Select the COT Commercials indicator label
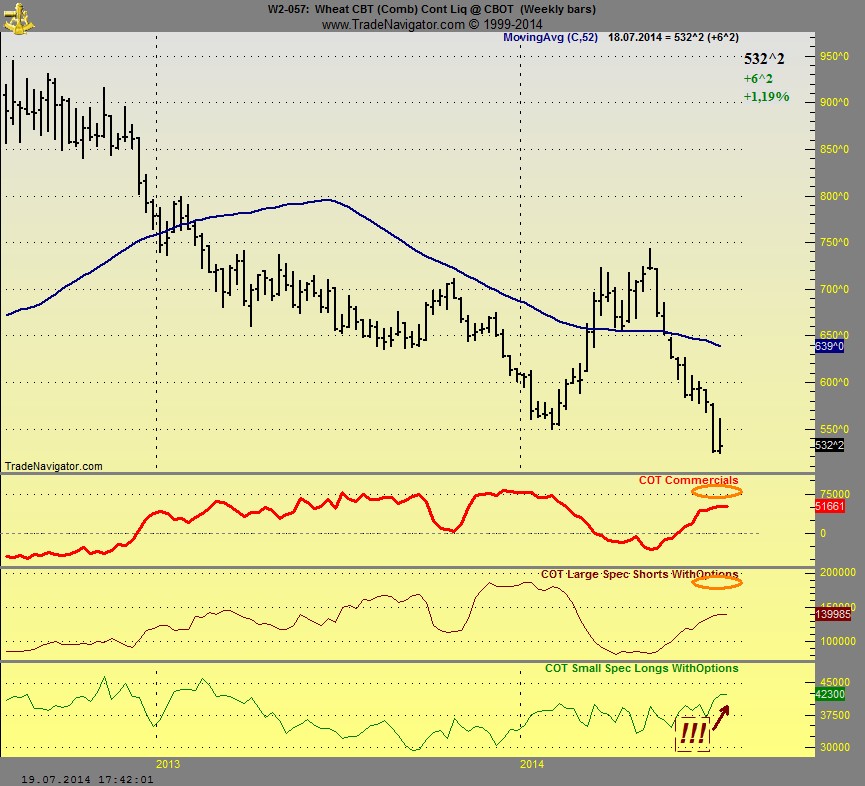This screenshot has height=786, width=865. [x=688, y=481]
